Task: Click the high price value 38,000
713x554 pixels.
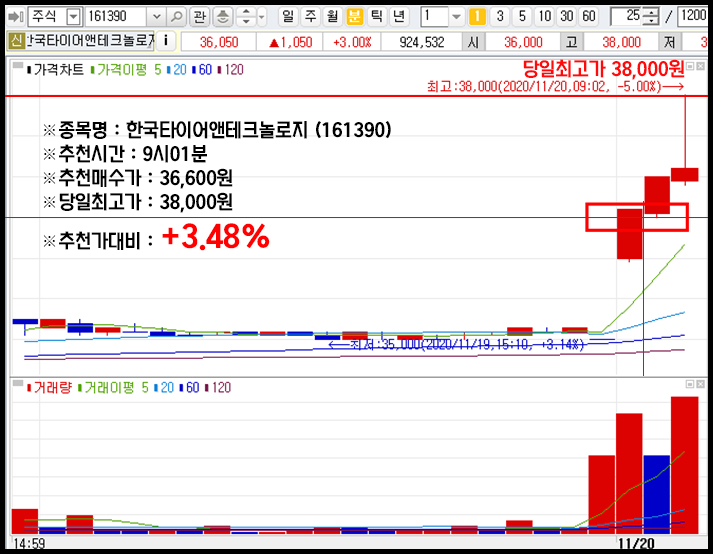Action: 621,42
